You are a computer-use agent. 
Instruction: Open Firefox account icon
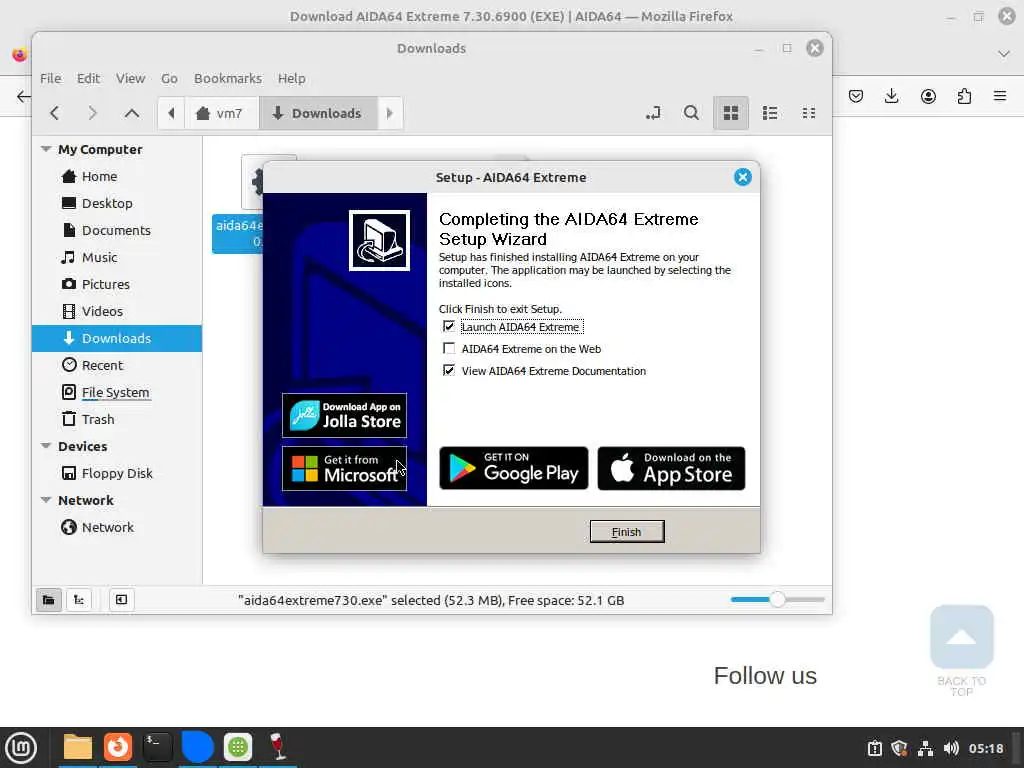[x=928, y=97]
